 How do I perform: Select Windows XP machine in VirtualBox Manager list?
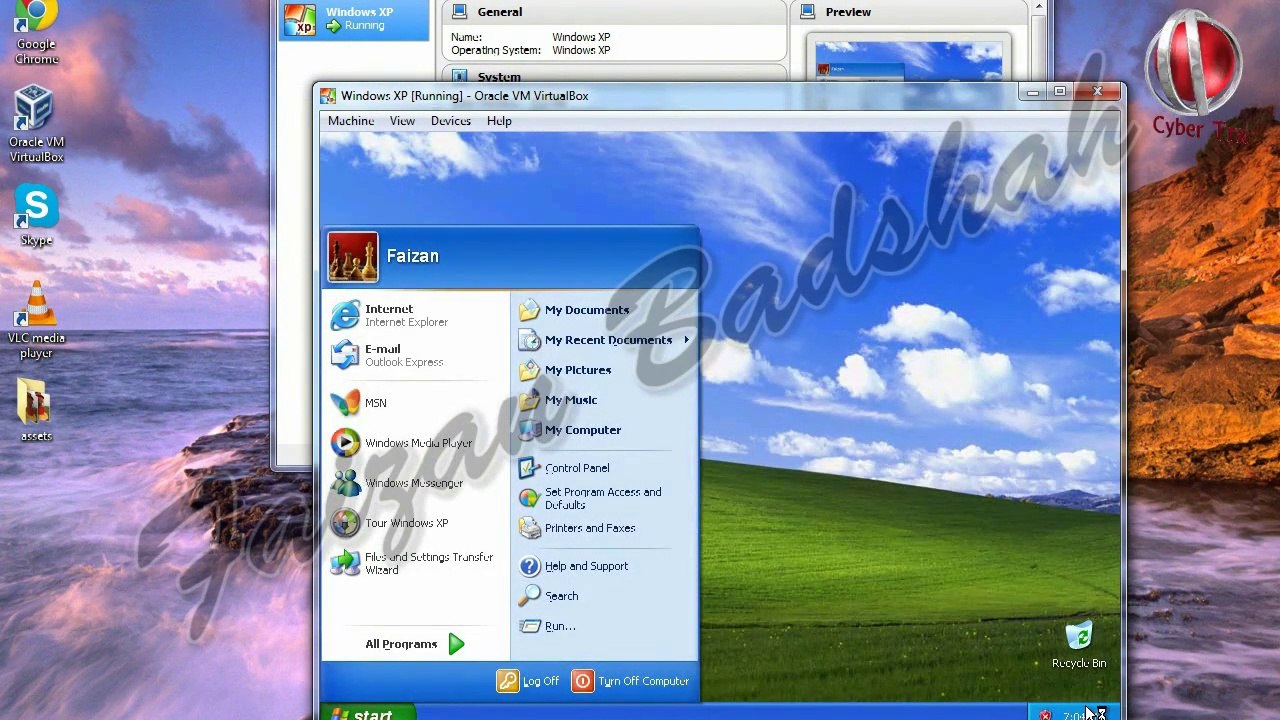354,19
